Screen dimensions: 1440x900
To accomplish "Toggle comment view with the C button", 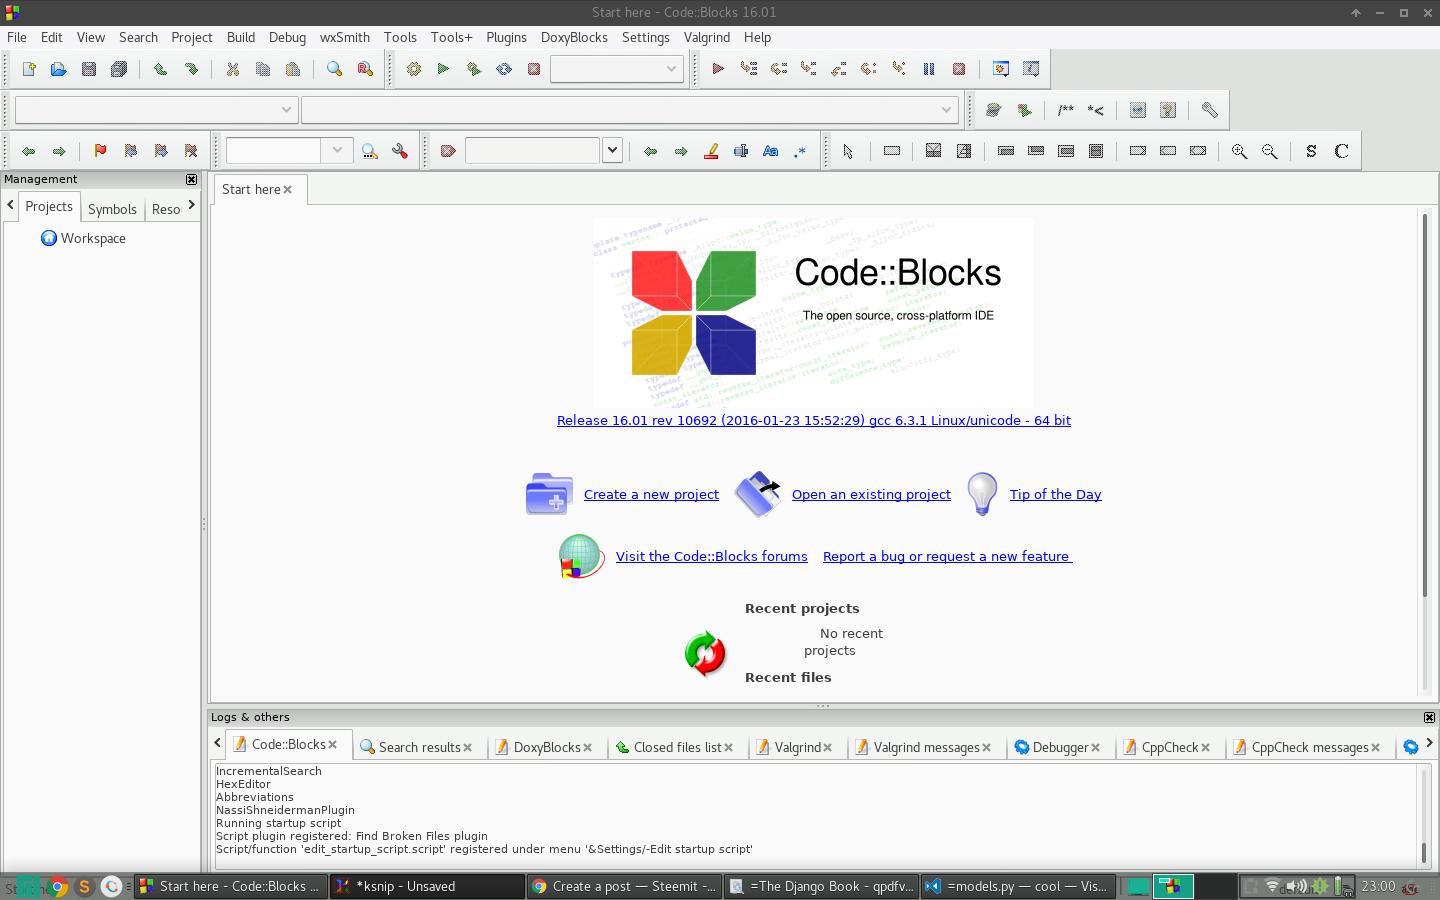I will pos(1342,151).
